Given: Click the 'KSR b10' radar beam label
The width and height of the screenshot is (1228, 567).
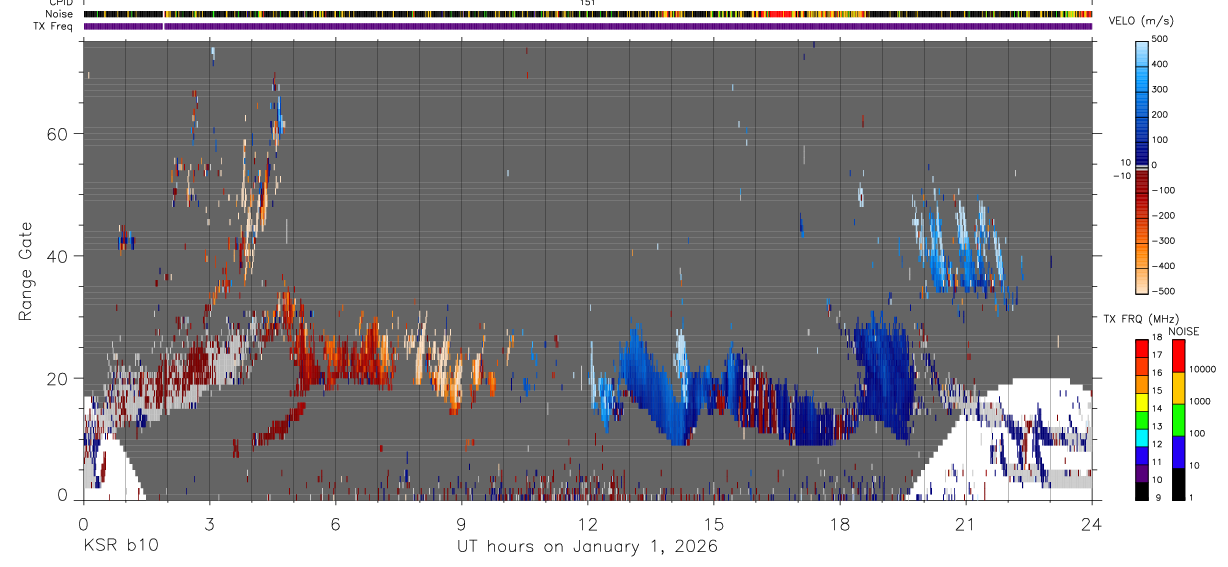Looking at the screenshot, I should [x=120, y=546].
